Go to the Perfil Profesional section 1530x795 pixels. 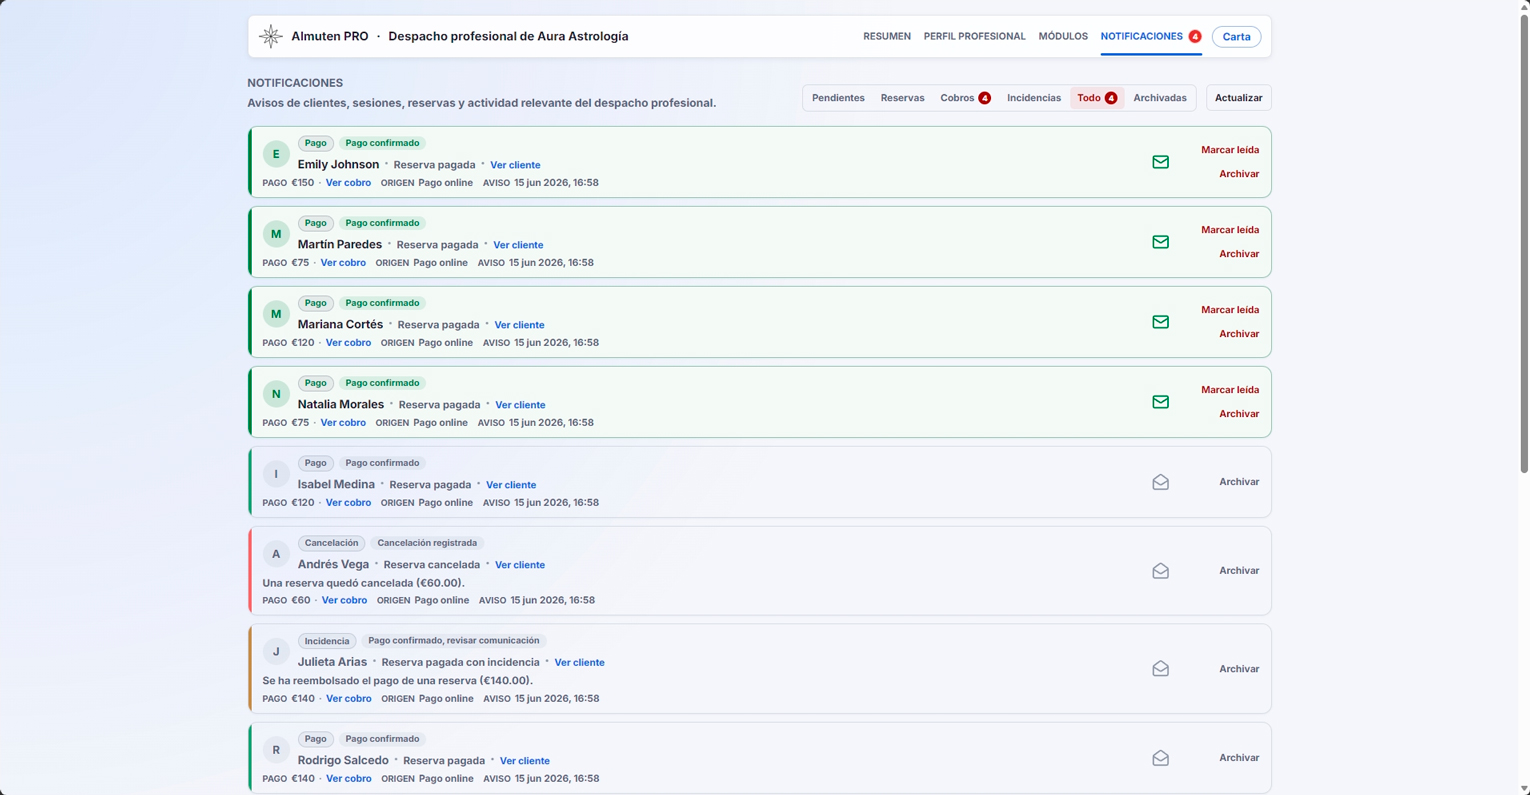coord(974,36)
